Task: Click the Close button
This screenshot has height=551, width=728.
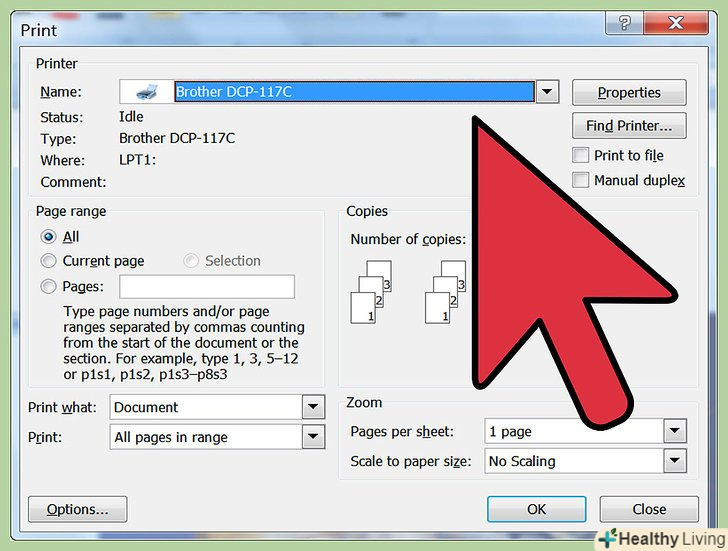Action: [x=649, y=509]
